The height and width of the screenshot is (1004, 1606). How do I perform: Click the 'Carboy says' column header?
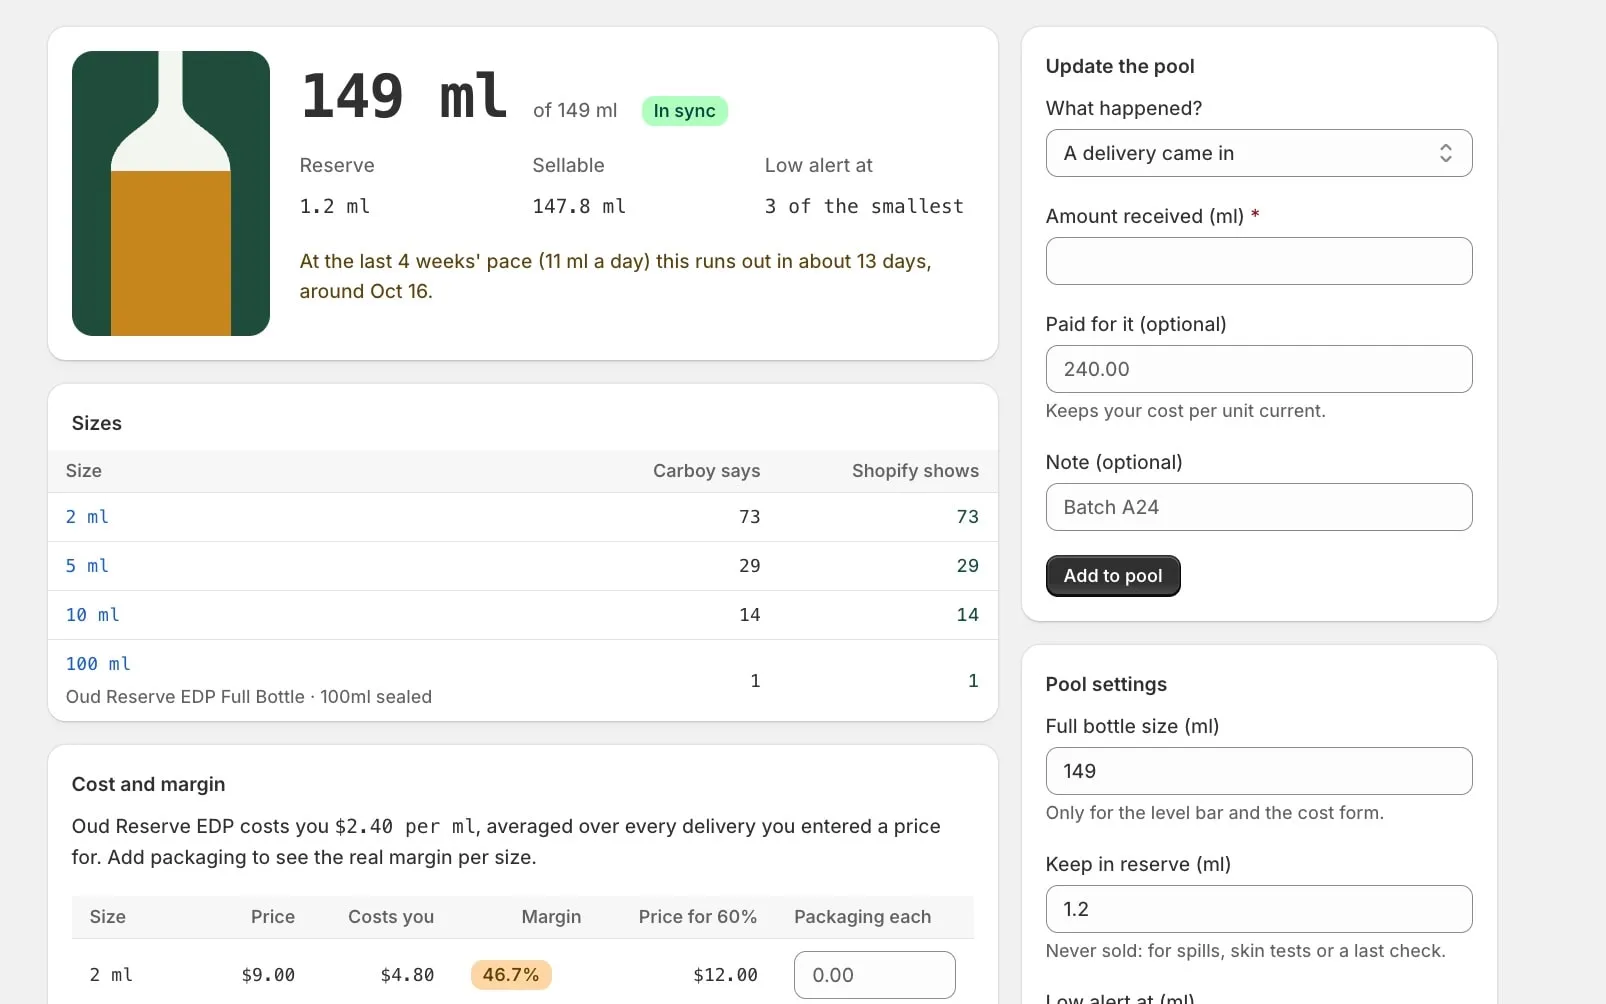point(707,471)
